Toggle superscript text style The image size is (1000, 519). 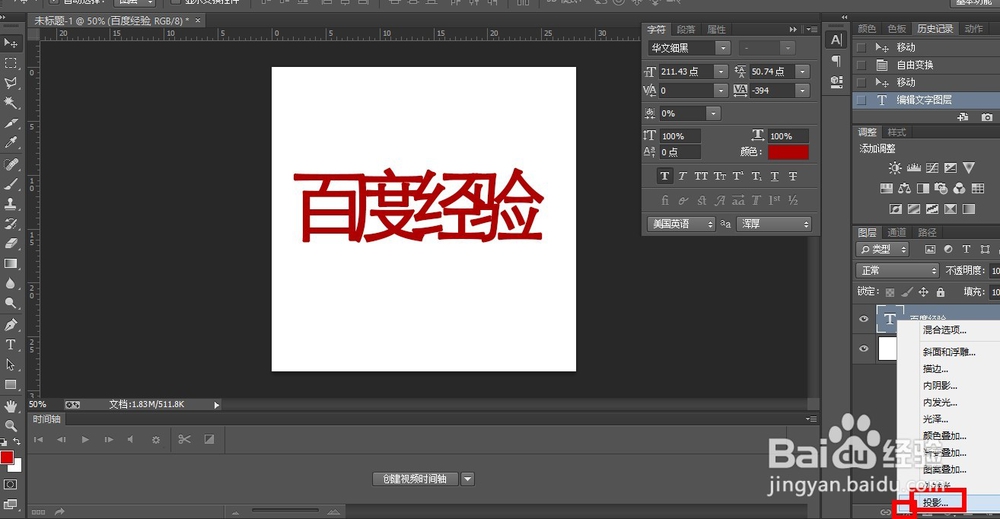tap(738, 176)
